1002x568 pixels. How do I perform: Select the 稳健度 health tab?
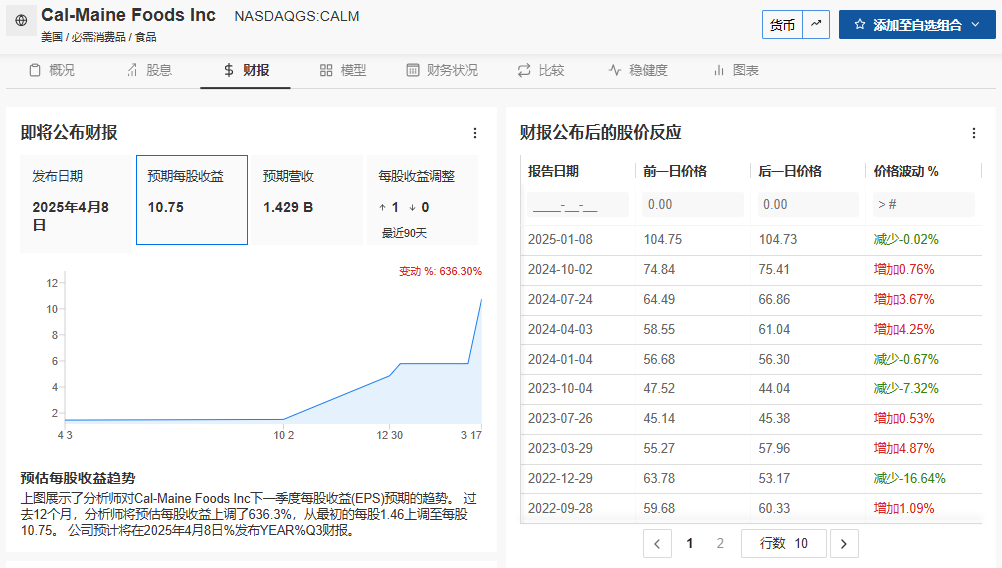[x=638, y=70]
